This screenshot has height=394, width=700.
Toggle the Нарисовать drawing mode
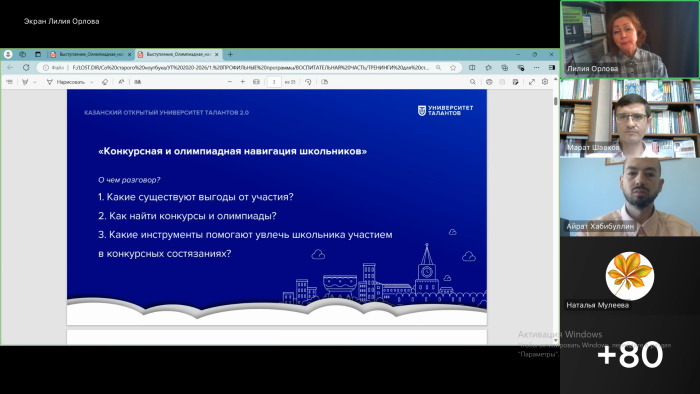(66, 82)
